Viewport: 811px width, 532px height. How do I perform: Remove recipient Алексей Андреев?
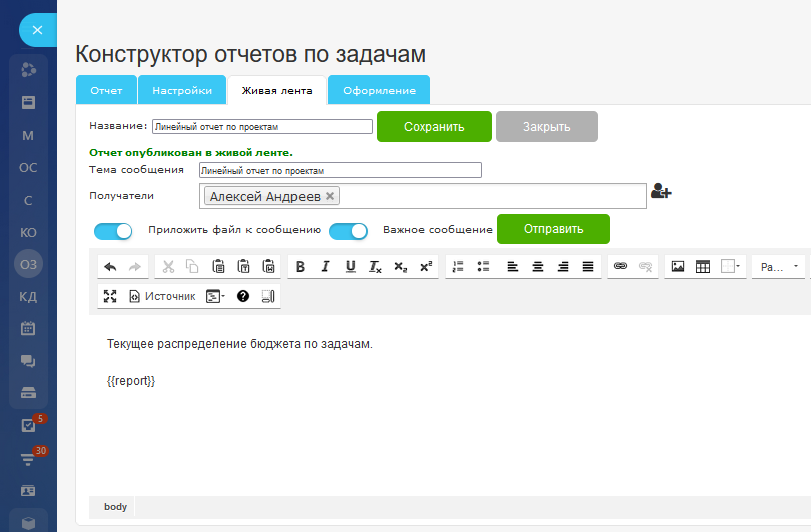[x=331, y=196]
